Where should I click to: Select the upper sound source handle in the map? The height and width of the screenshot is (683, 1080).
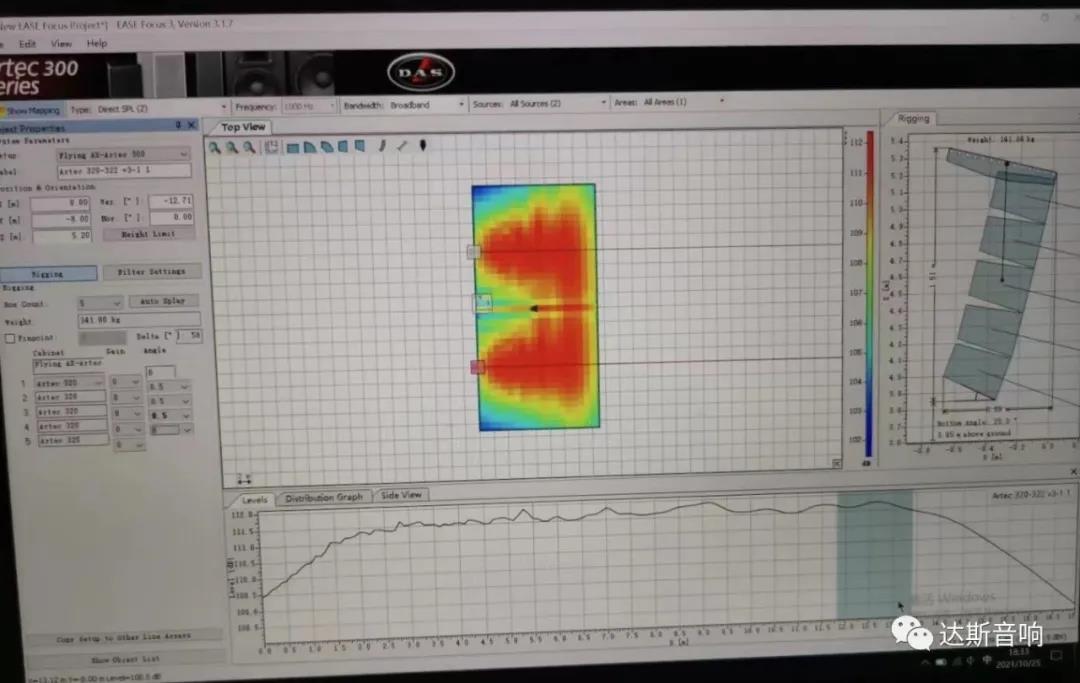point(473,252)
